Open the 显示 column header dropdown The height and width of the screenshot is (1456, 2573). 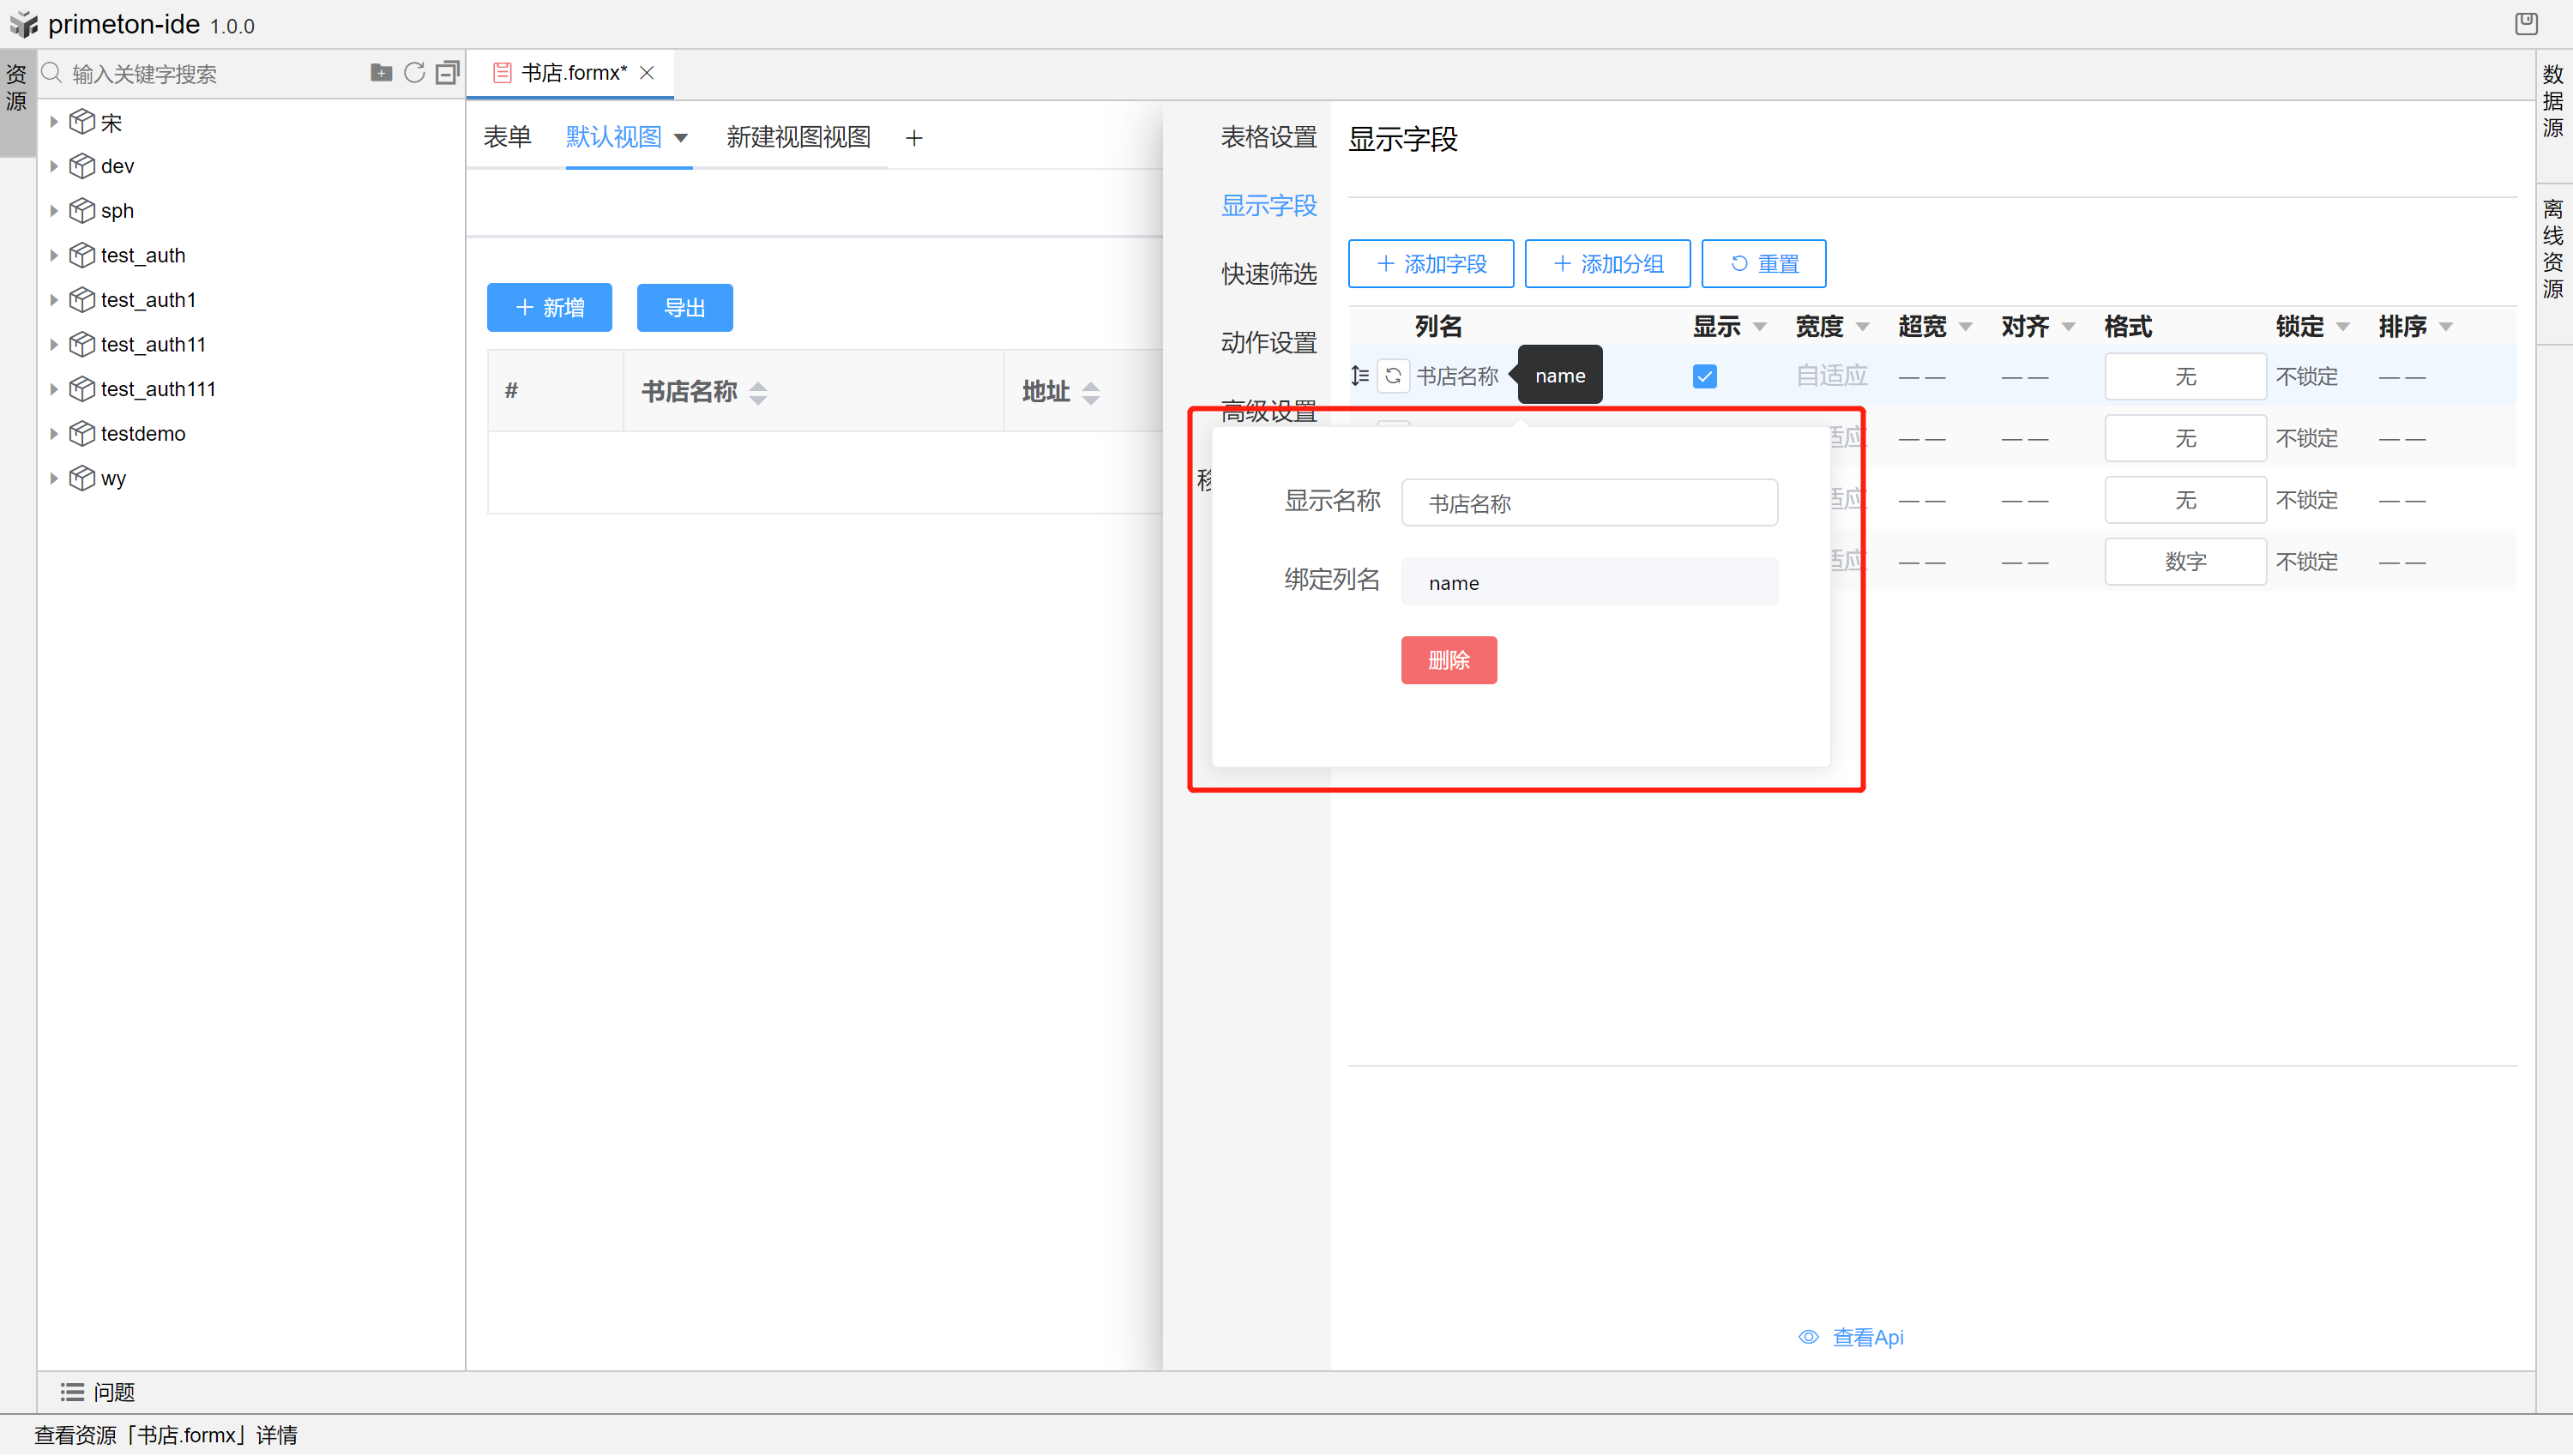pos(1760,327)
